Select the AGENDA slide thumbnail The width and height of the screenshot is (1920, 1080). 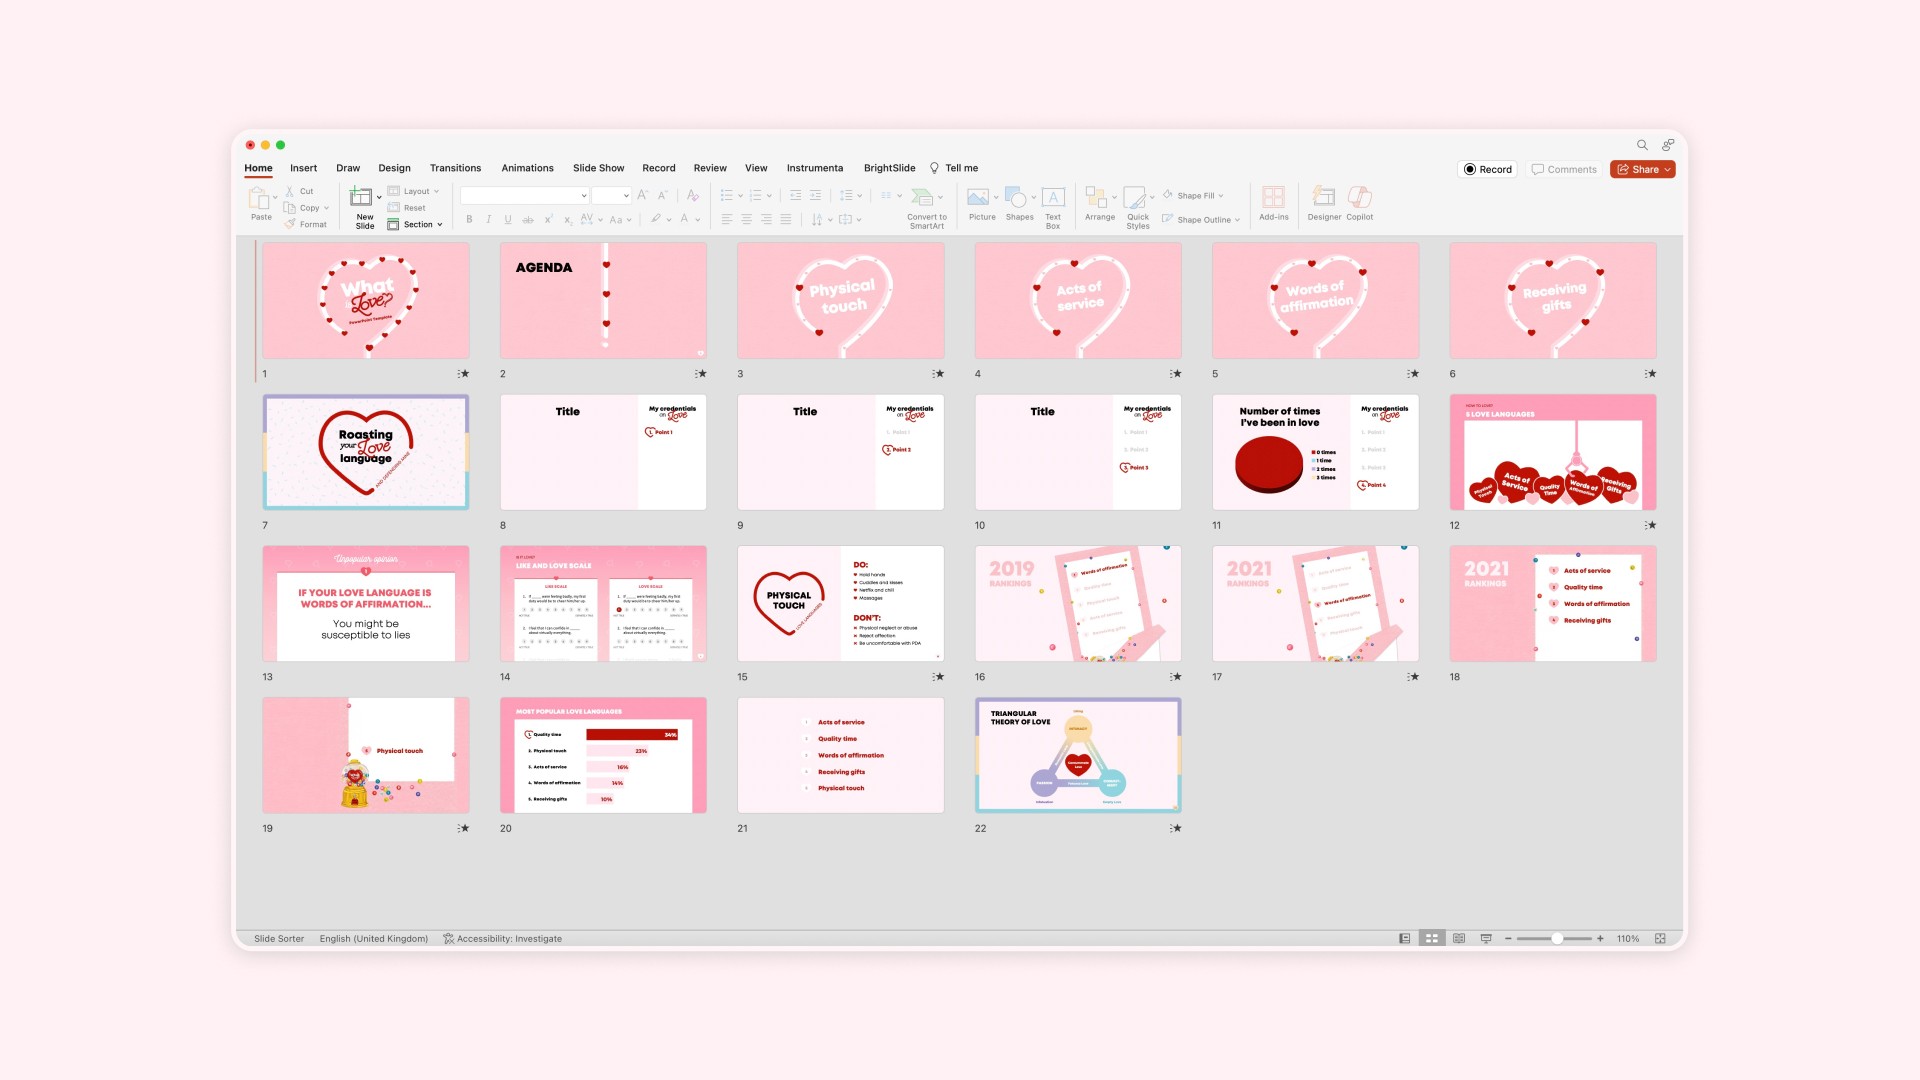click(x=603, y=300)
